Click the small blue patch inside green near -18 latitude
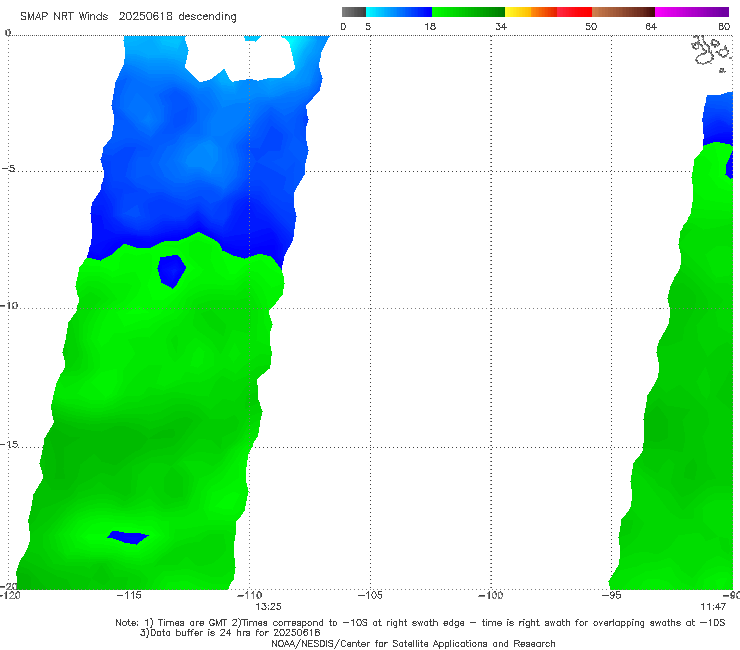Image resolution: width=740 pixels, height=650 pixels. pyautogui.click(x=128, y=537)
